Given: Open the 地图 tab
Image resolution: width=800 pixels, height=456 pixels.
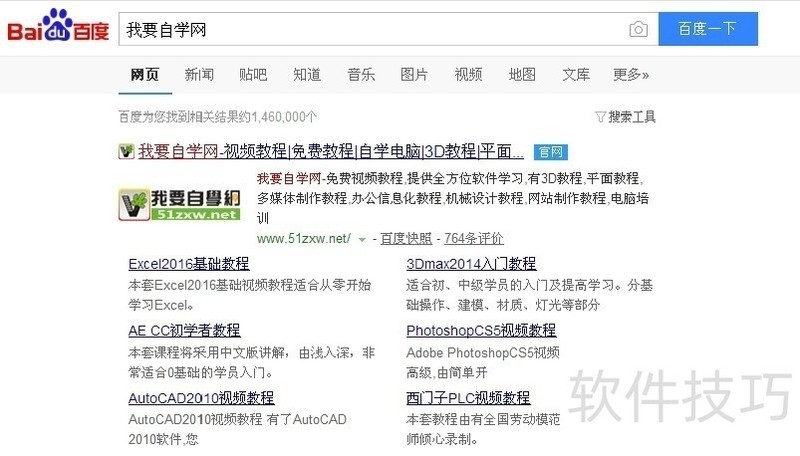Looking at the screenshot, I should coord(522,74).
